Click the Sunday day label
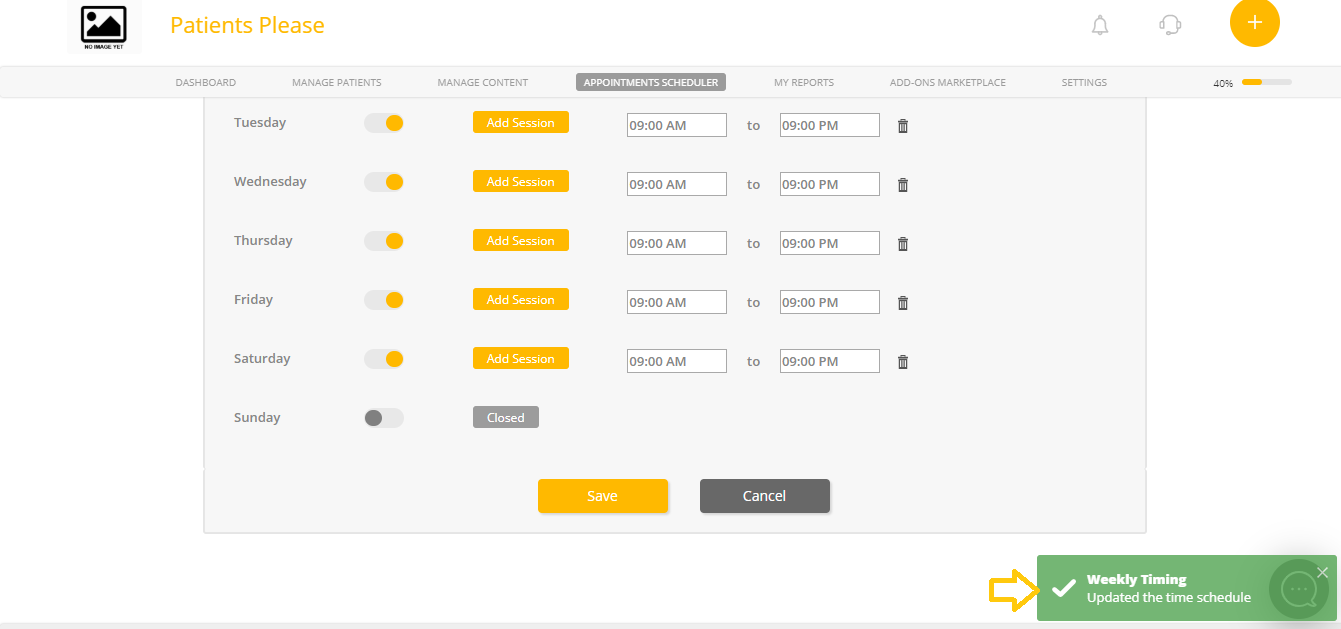The height and width of the screenshot is (629, 1341). point(257,418)
